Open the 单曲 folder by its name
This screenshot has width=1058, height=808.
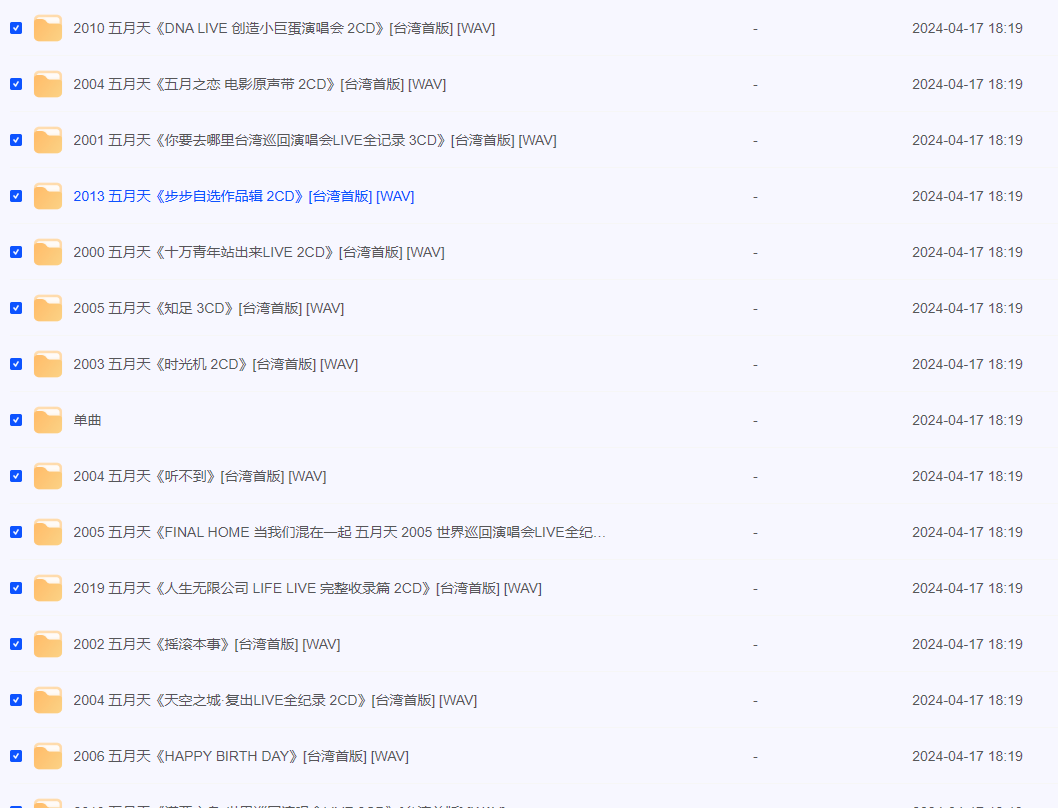(87, 420)
